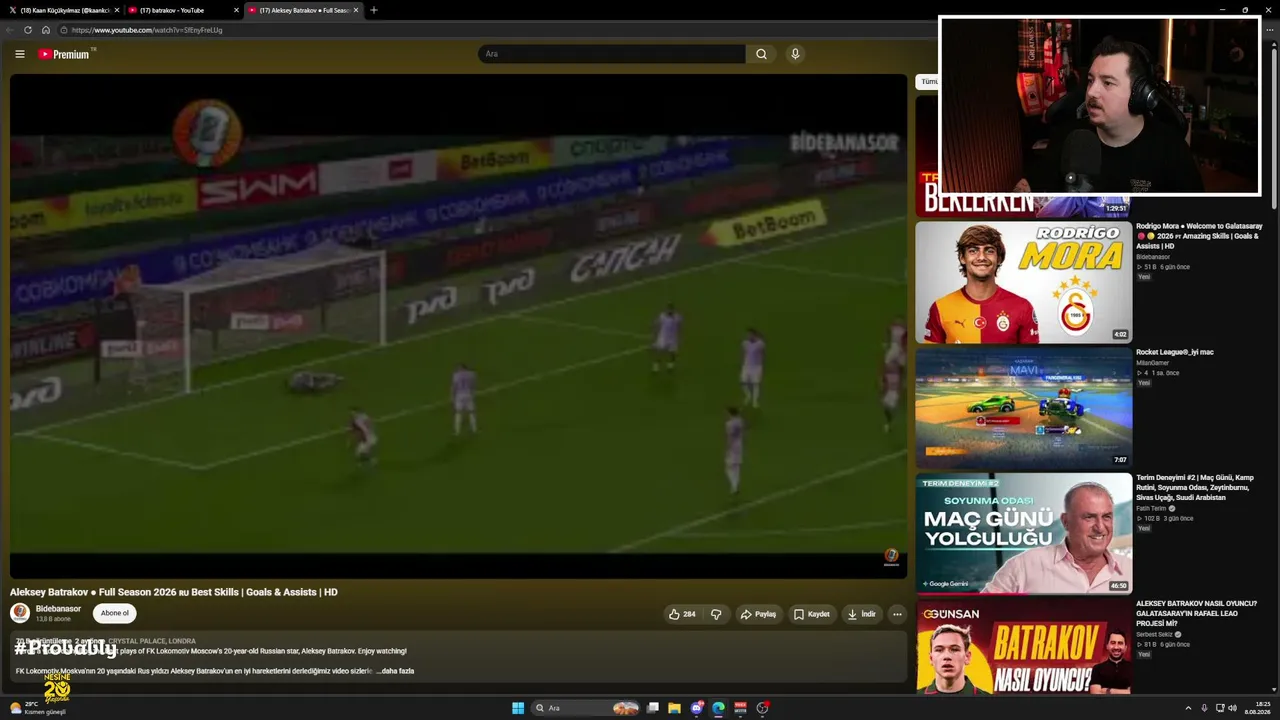Click the browser address bar URL

pos(147,30)
